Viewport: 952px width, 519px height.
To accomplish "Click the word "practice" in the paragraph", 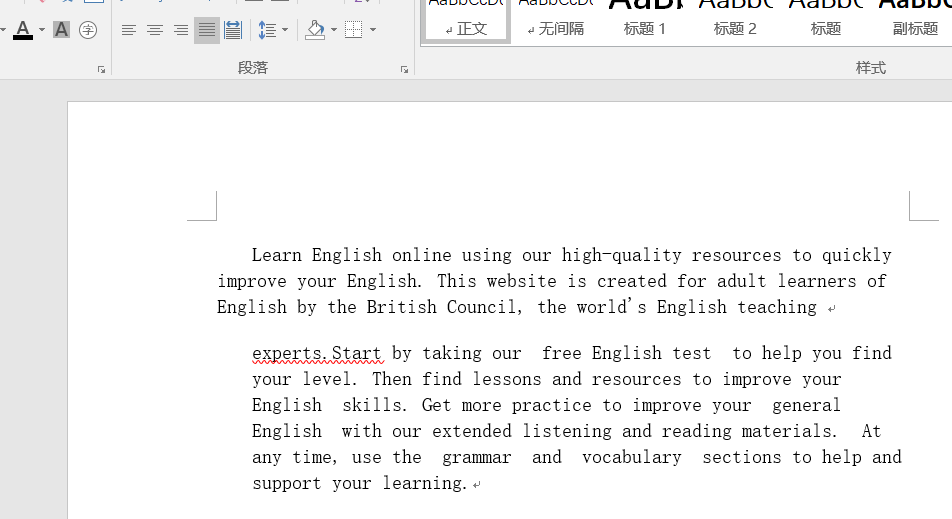I will 551,405.
